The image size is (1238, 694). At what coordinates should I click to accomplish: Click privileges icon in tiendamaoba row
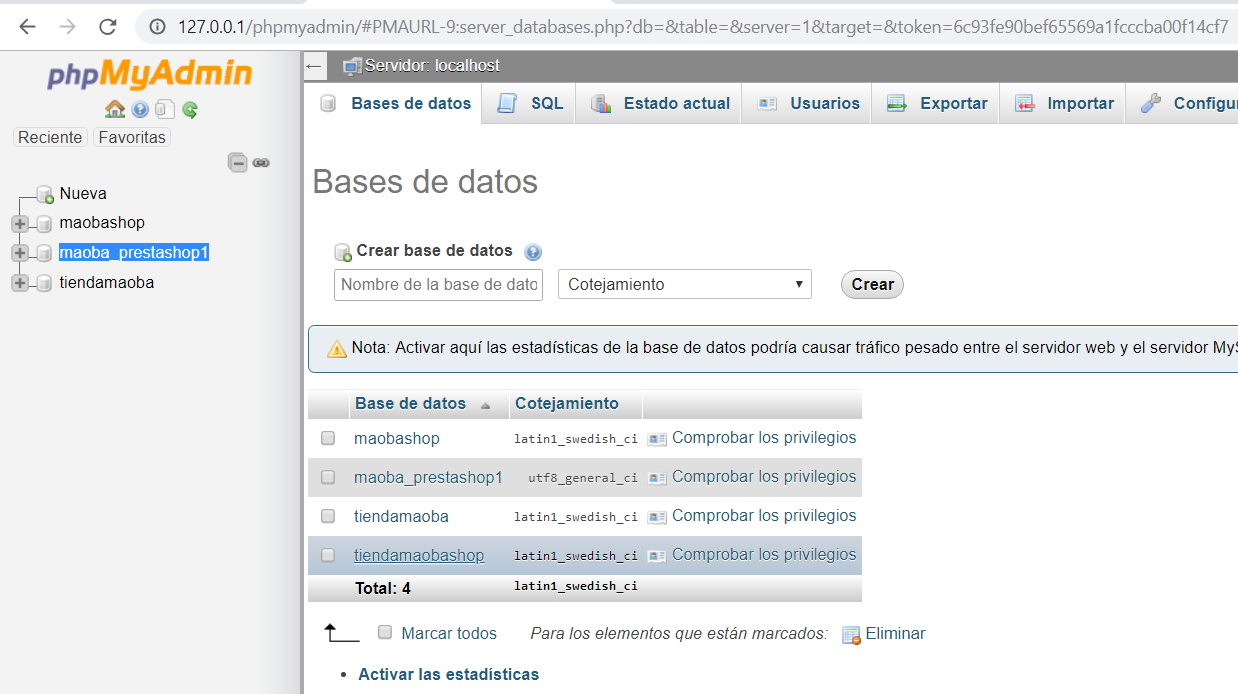tap(657, 517)
